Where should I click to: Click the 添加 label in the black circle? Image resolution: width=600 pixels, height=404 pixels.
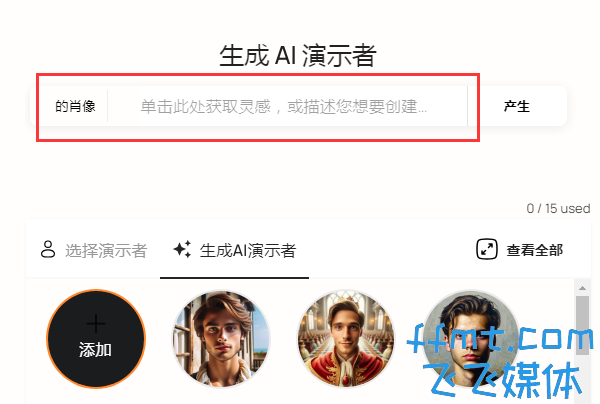(x=95, y=350)
